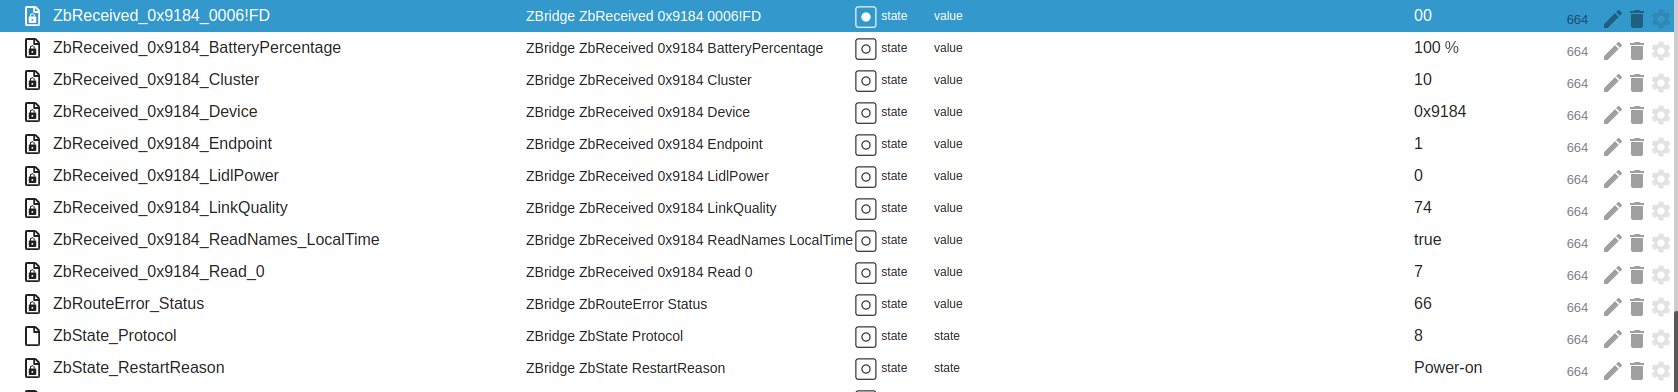Edit the LidlPower object with pencil
Screen dimensions: 1678x392
[x=1612, y=179]
